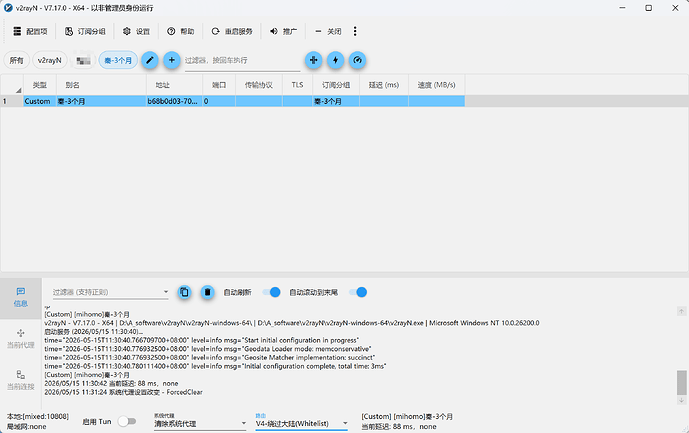Expand the log filter regex dropdown
The image size is (689, 433).
coord(166,291)
